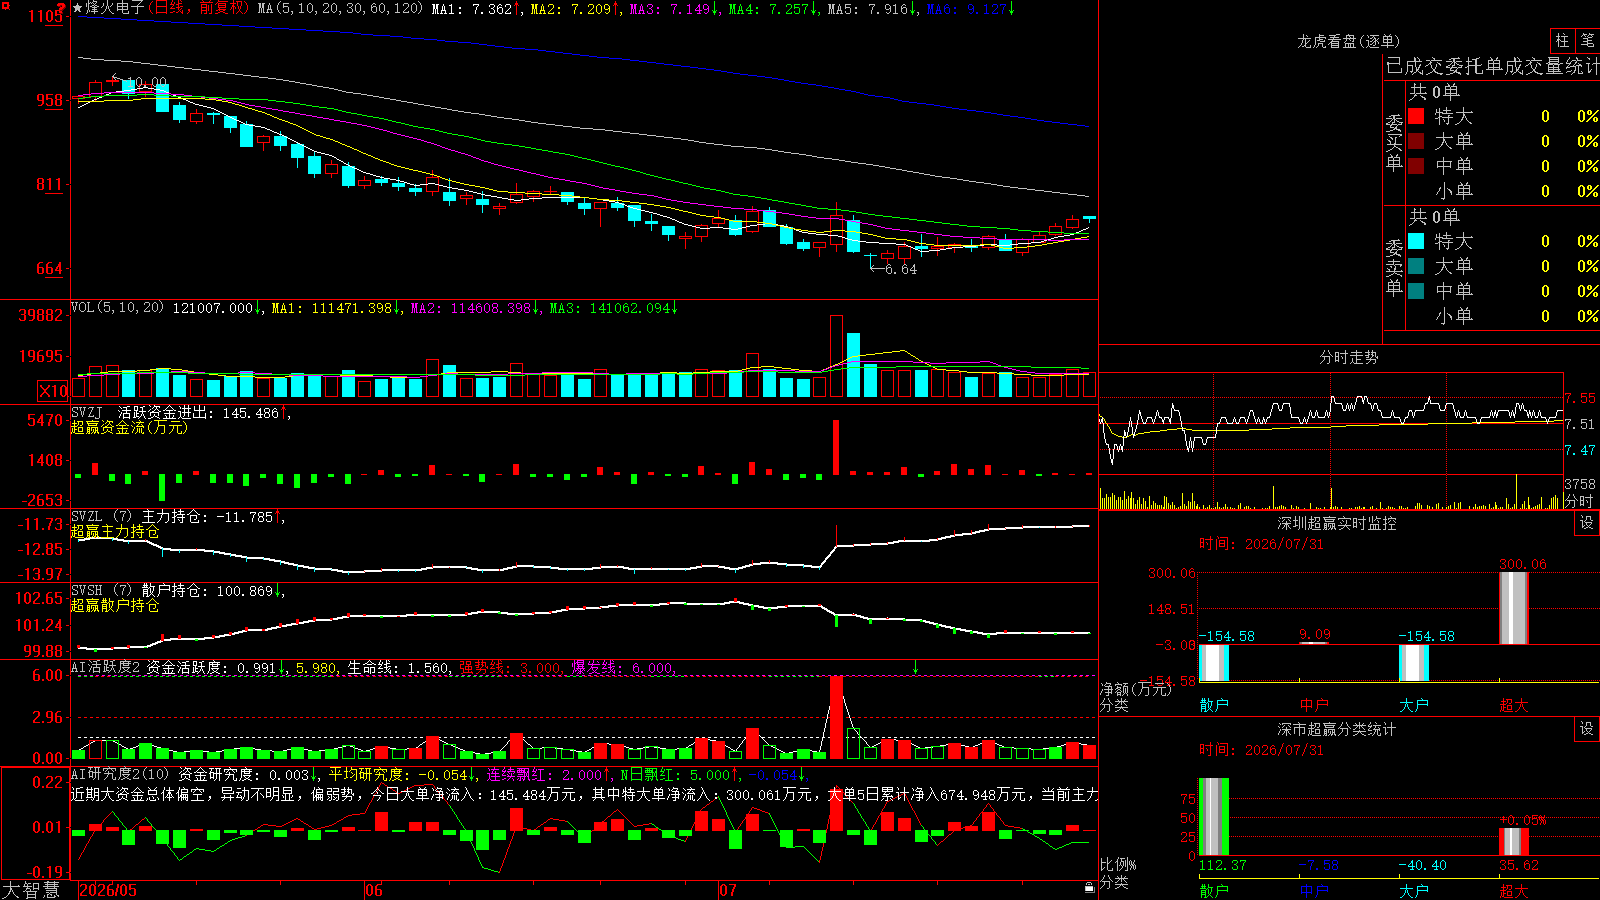Click the 烽火电子 stock name
This screenshot has width=1600, height=900.
click(115, 8)
